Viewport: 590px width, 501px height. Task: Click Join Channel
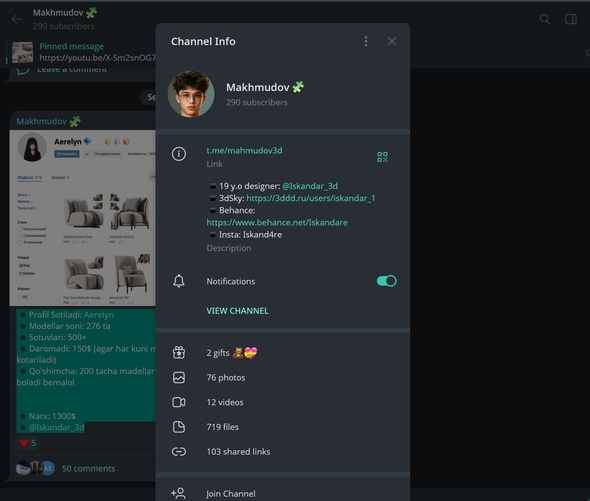coord(283,493)
